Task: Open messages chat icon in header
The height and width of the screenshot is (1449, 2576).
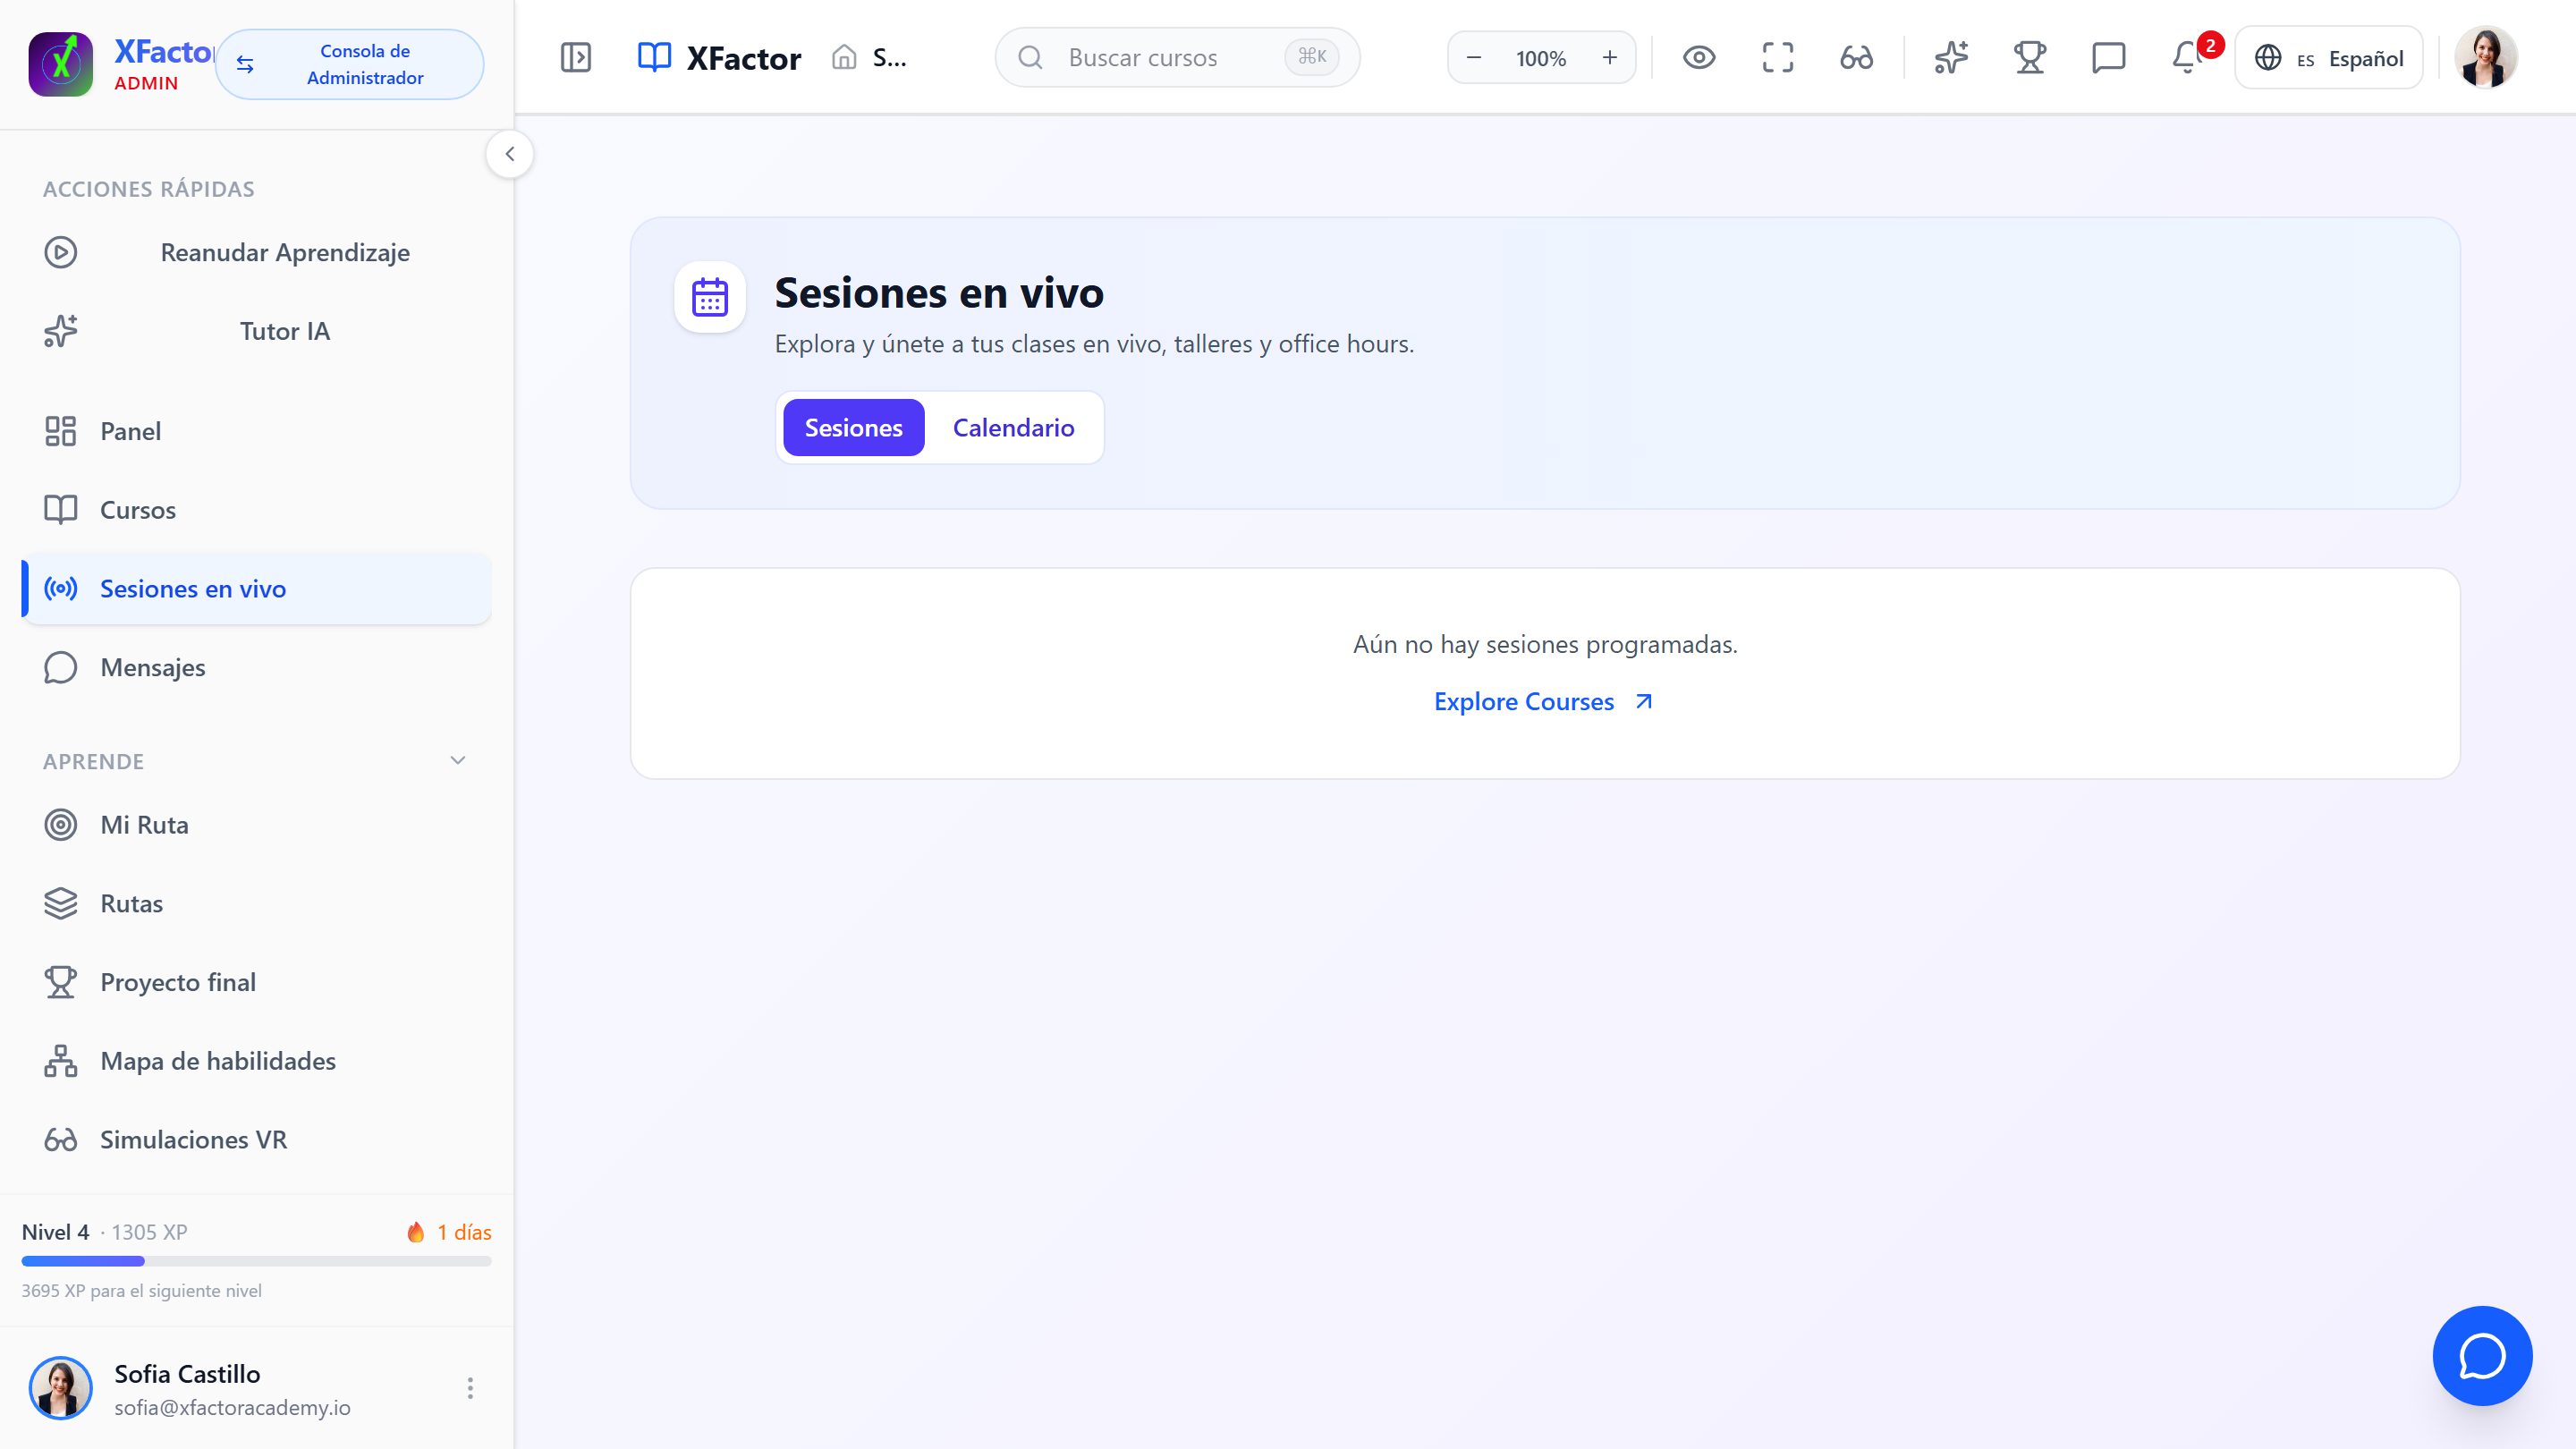Action: [2109, 58]
